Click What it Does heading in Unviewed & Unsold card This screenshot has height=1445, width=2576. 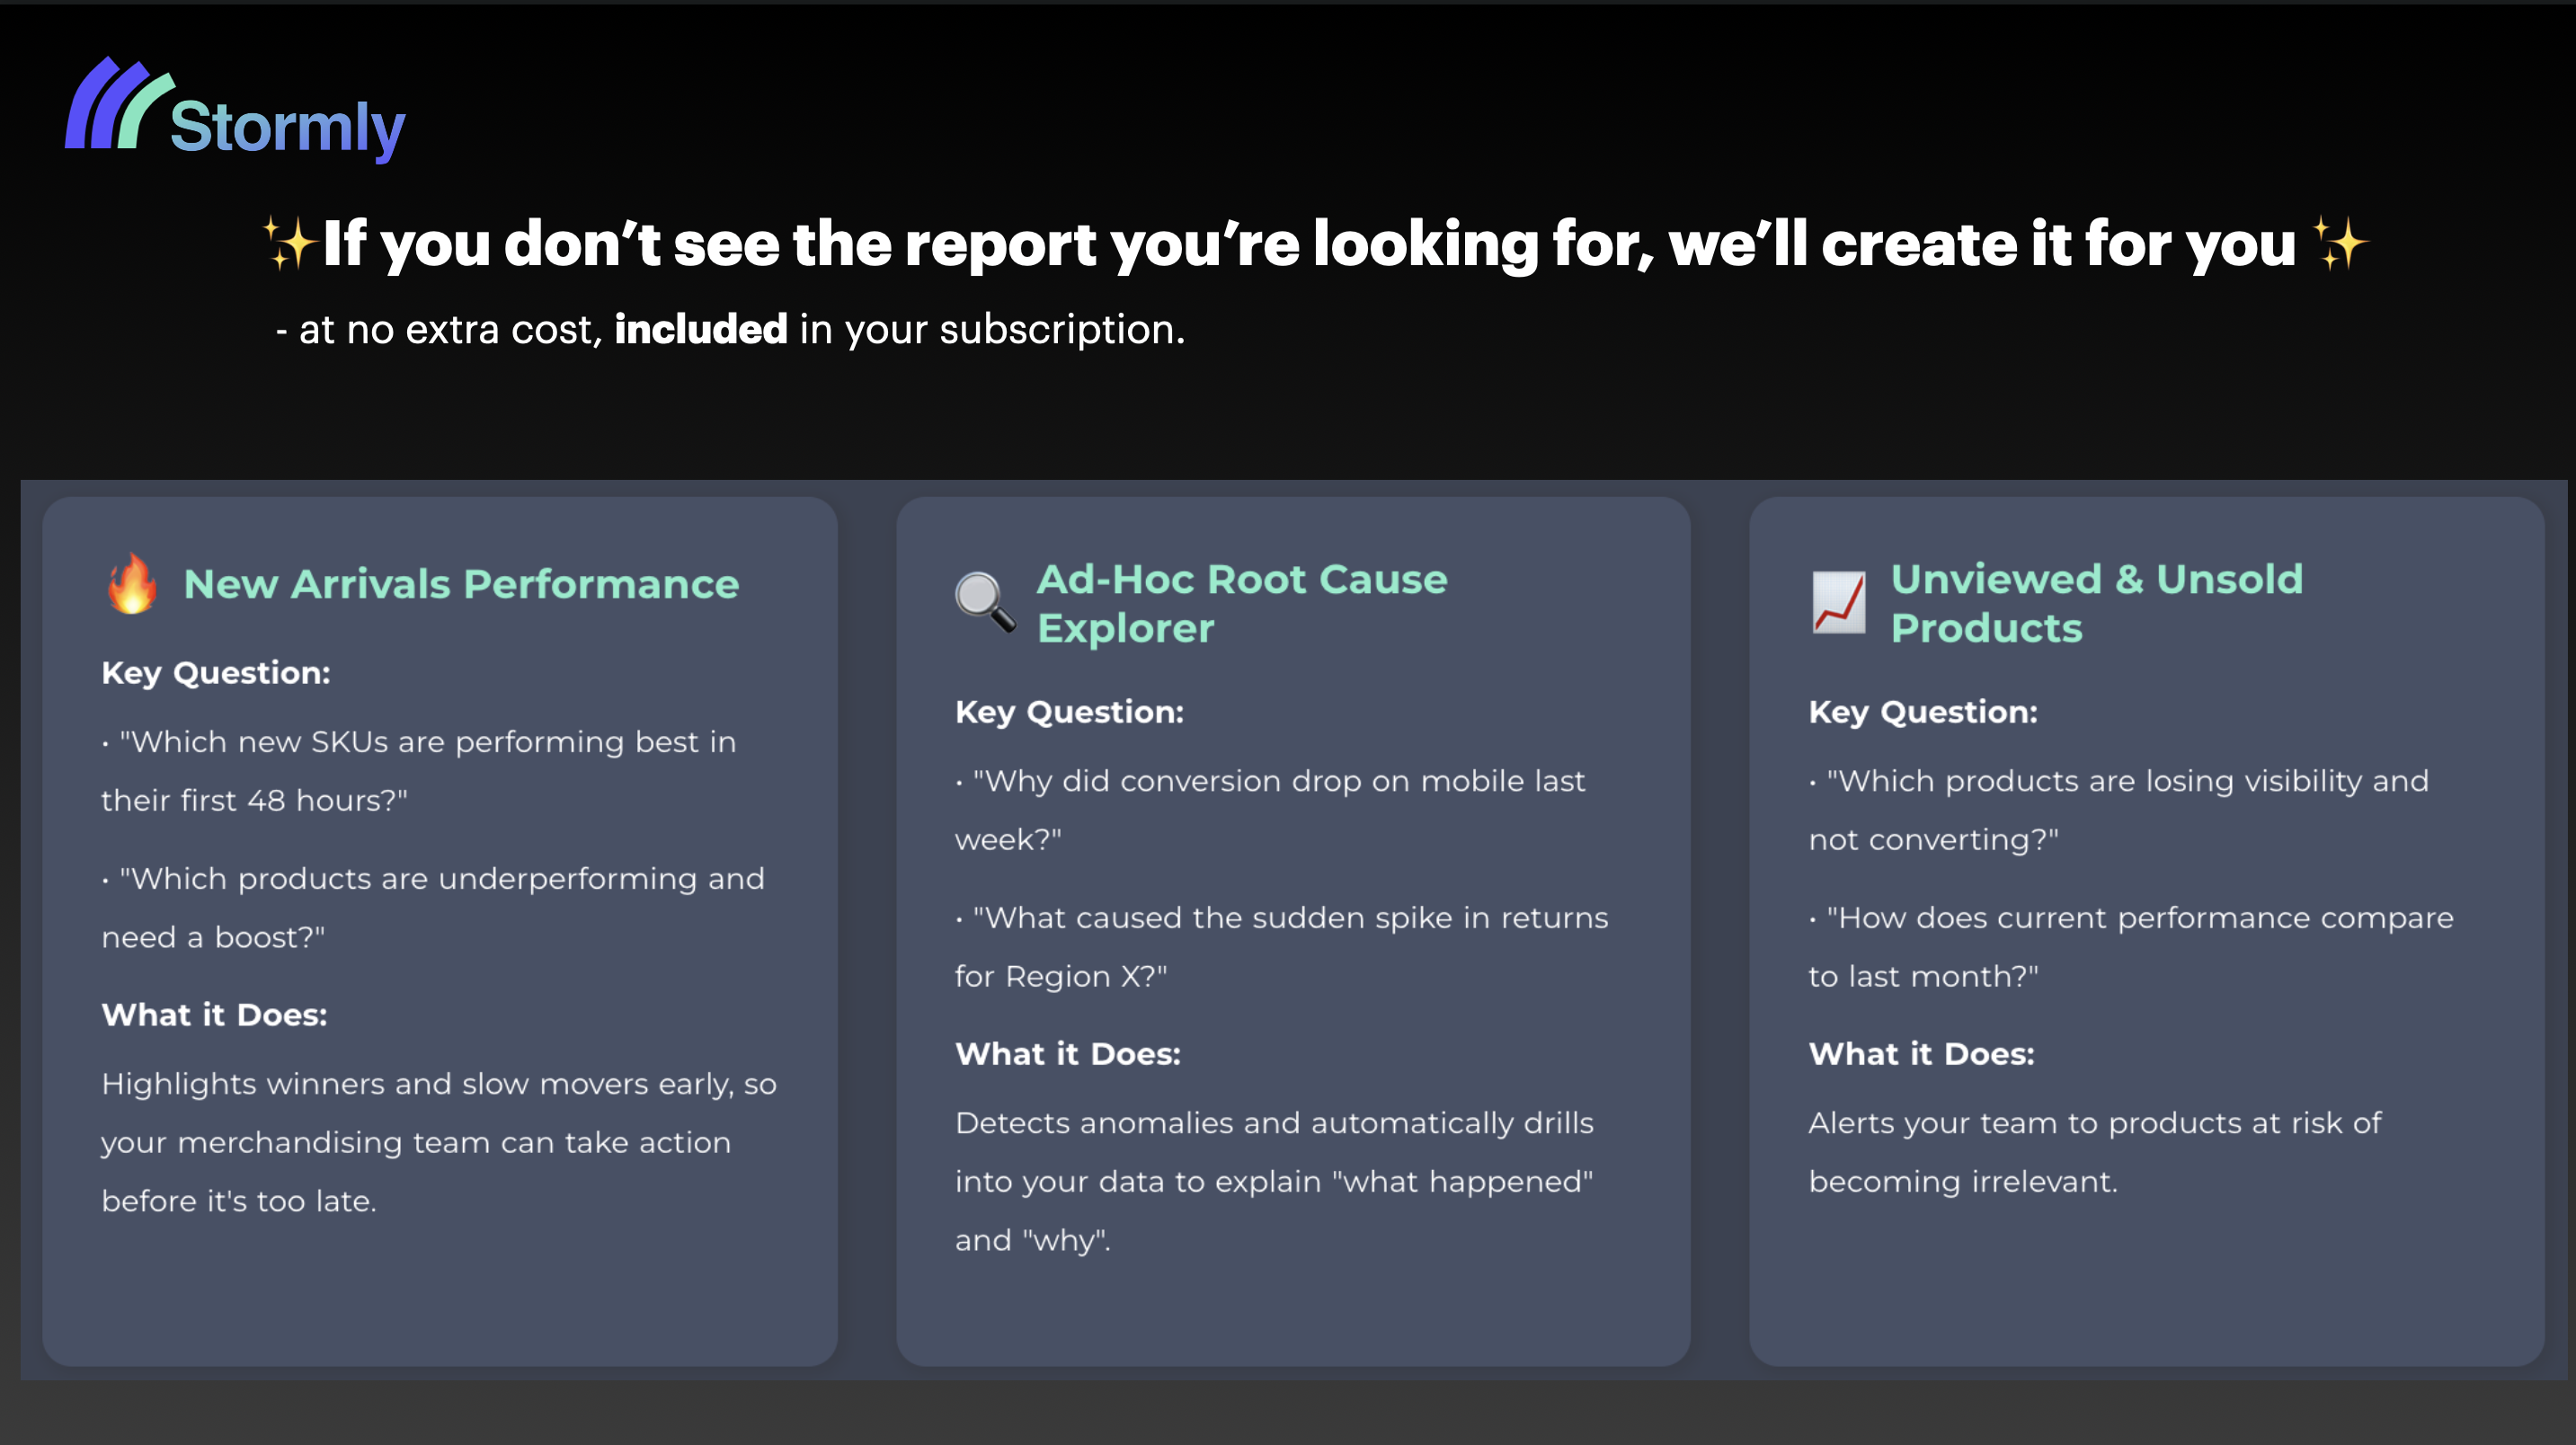(x=1922, y=1054)
